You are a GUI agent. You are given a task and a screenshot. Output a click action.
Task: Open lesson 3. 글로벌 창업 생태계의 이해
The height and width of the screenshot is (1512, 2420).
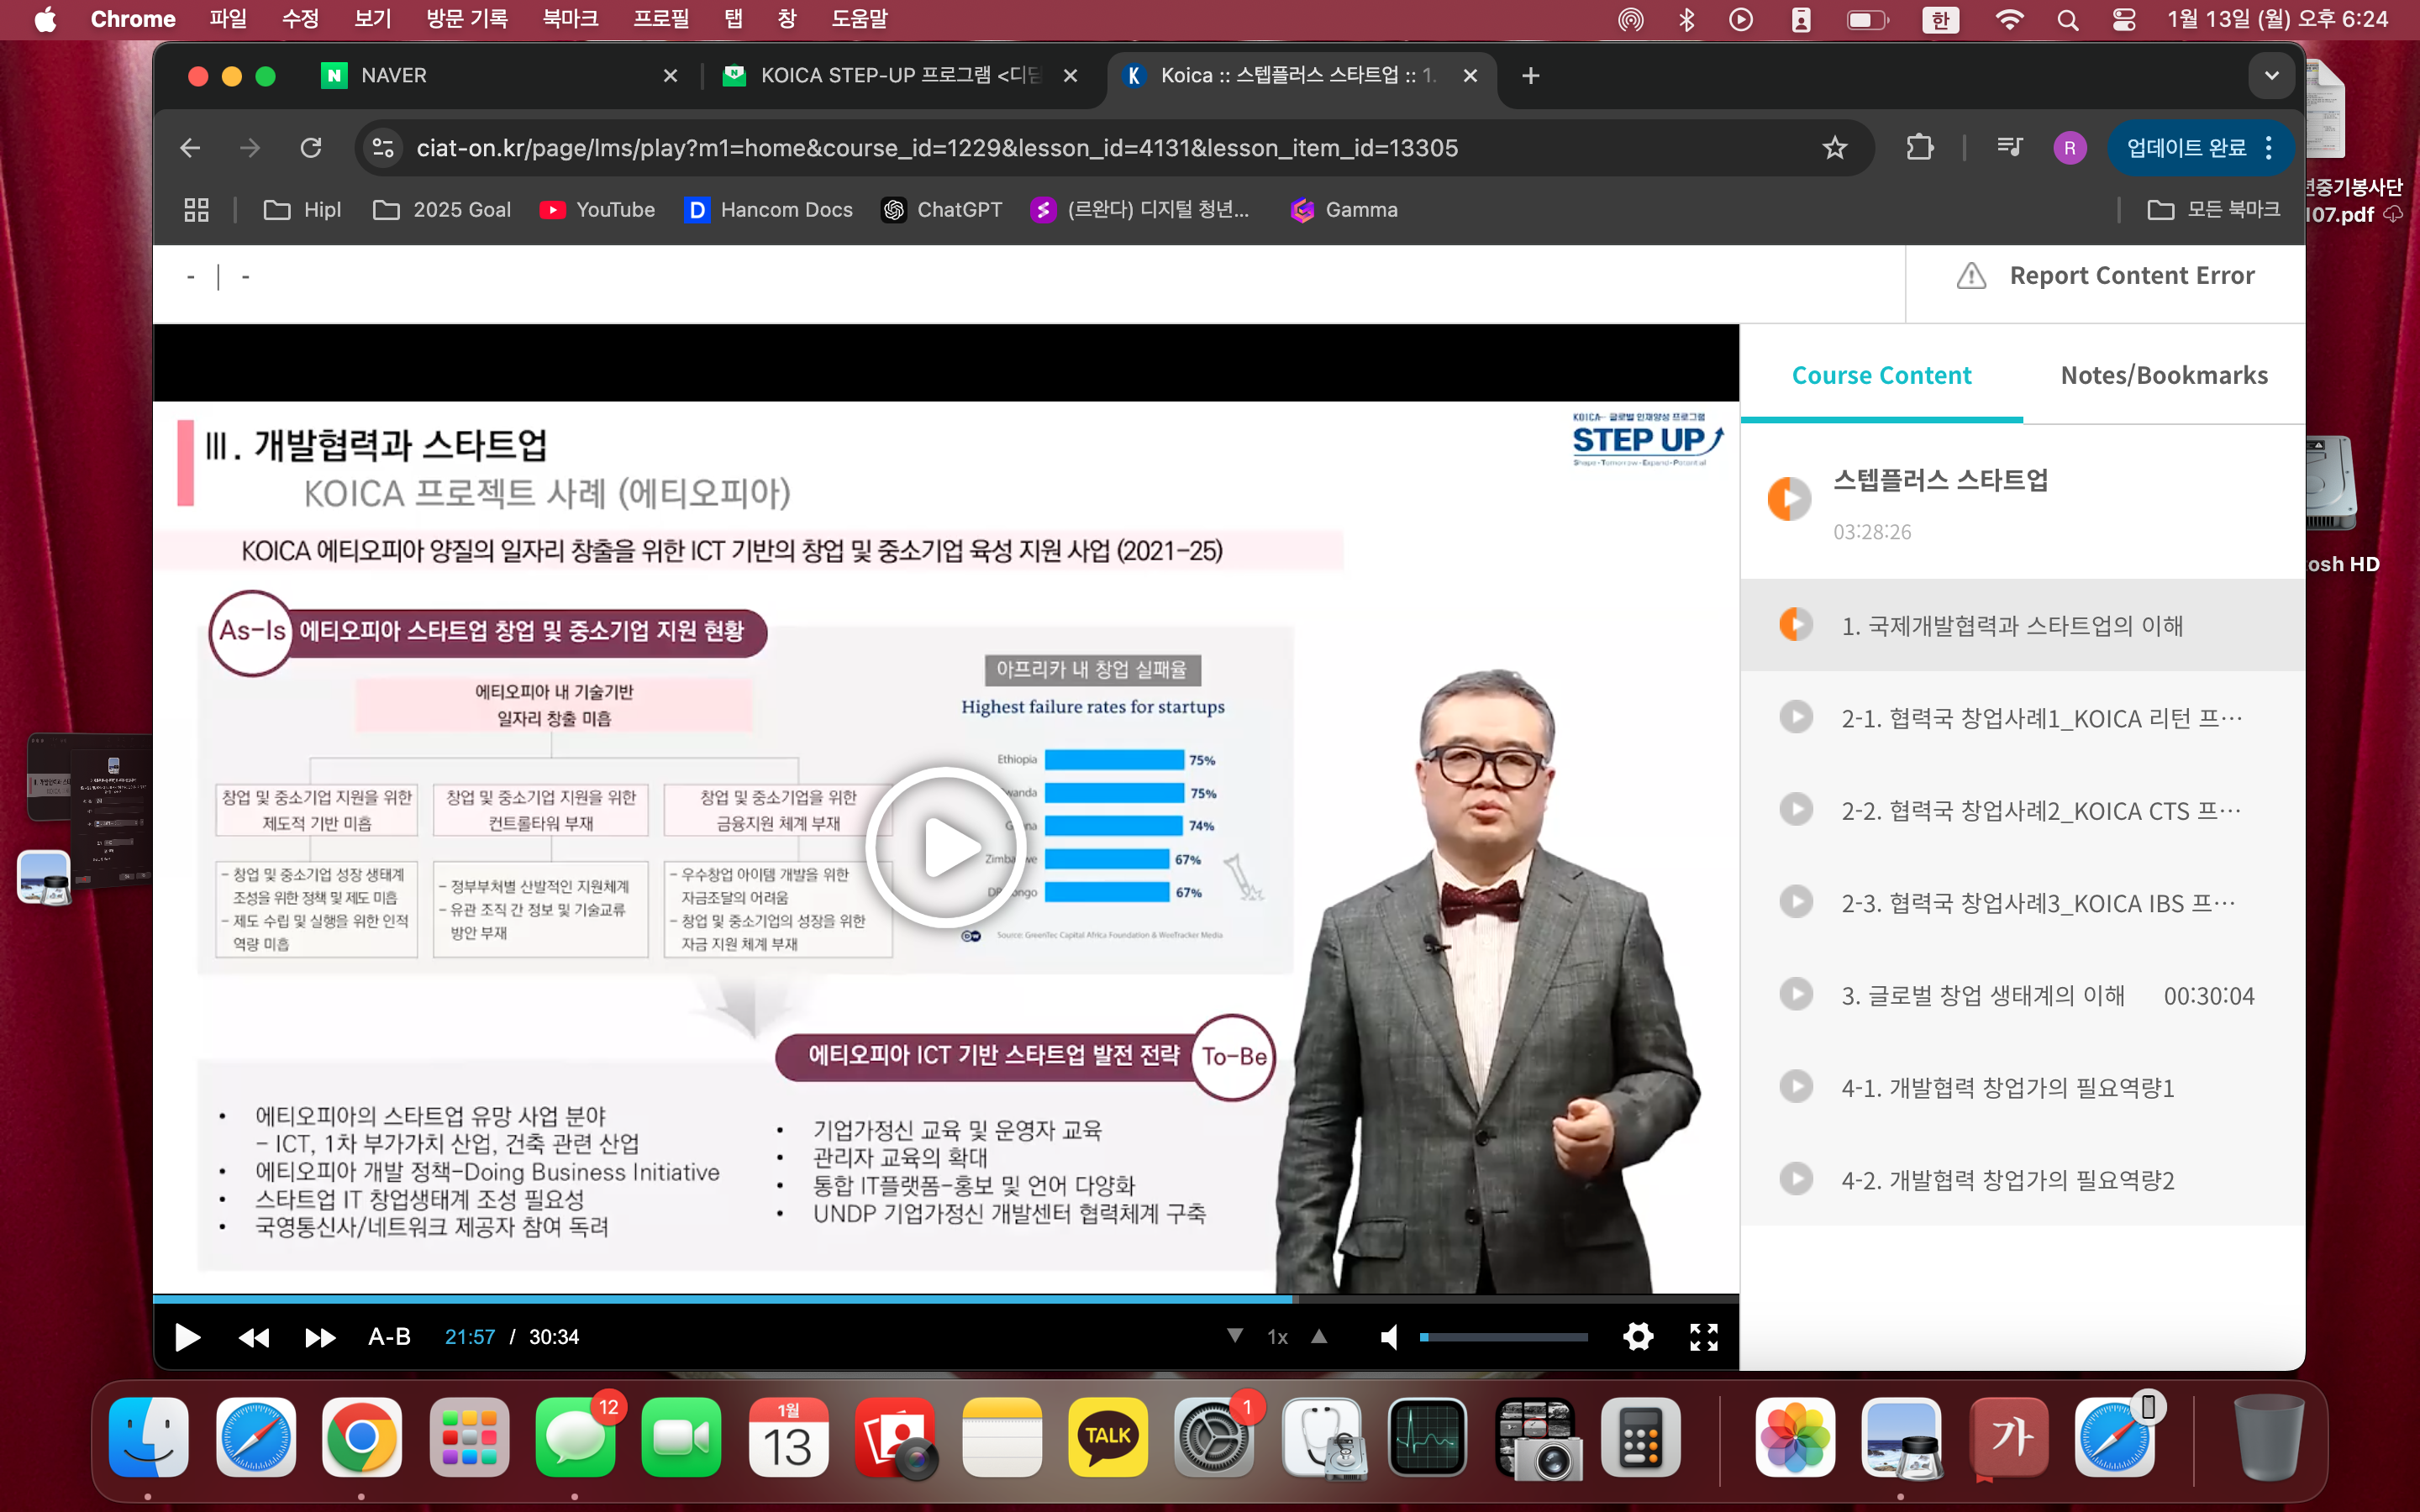[1982, 995]
